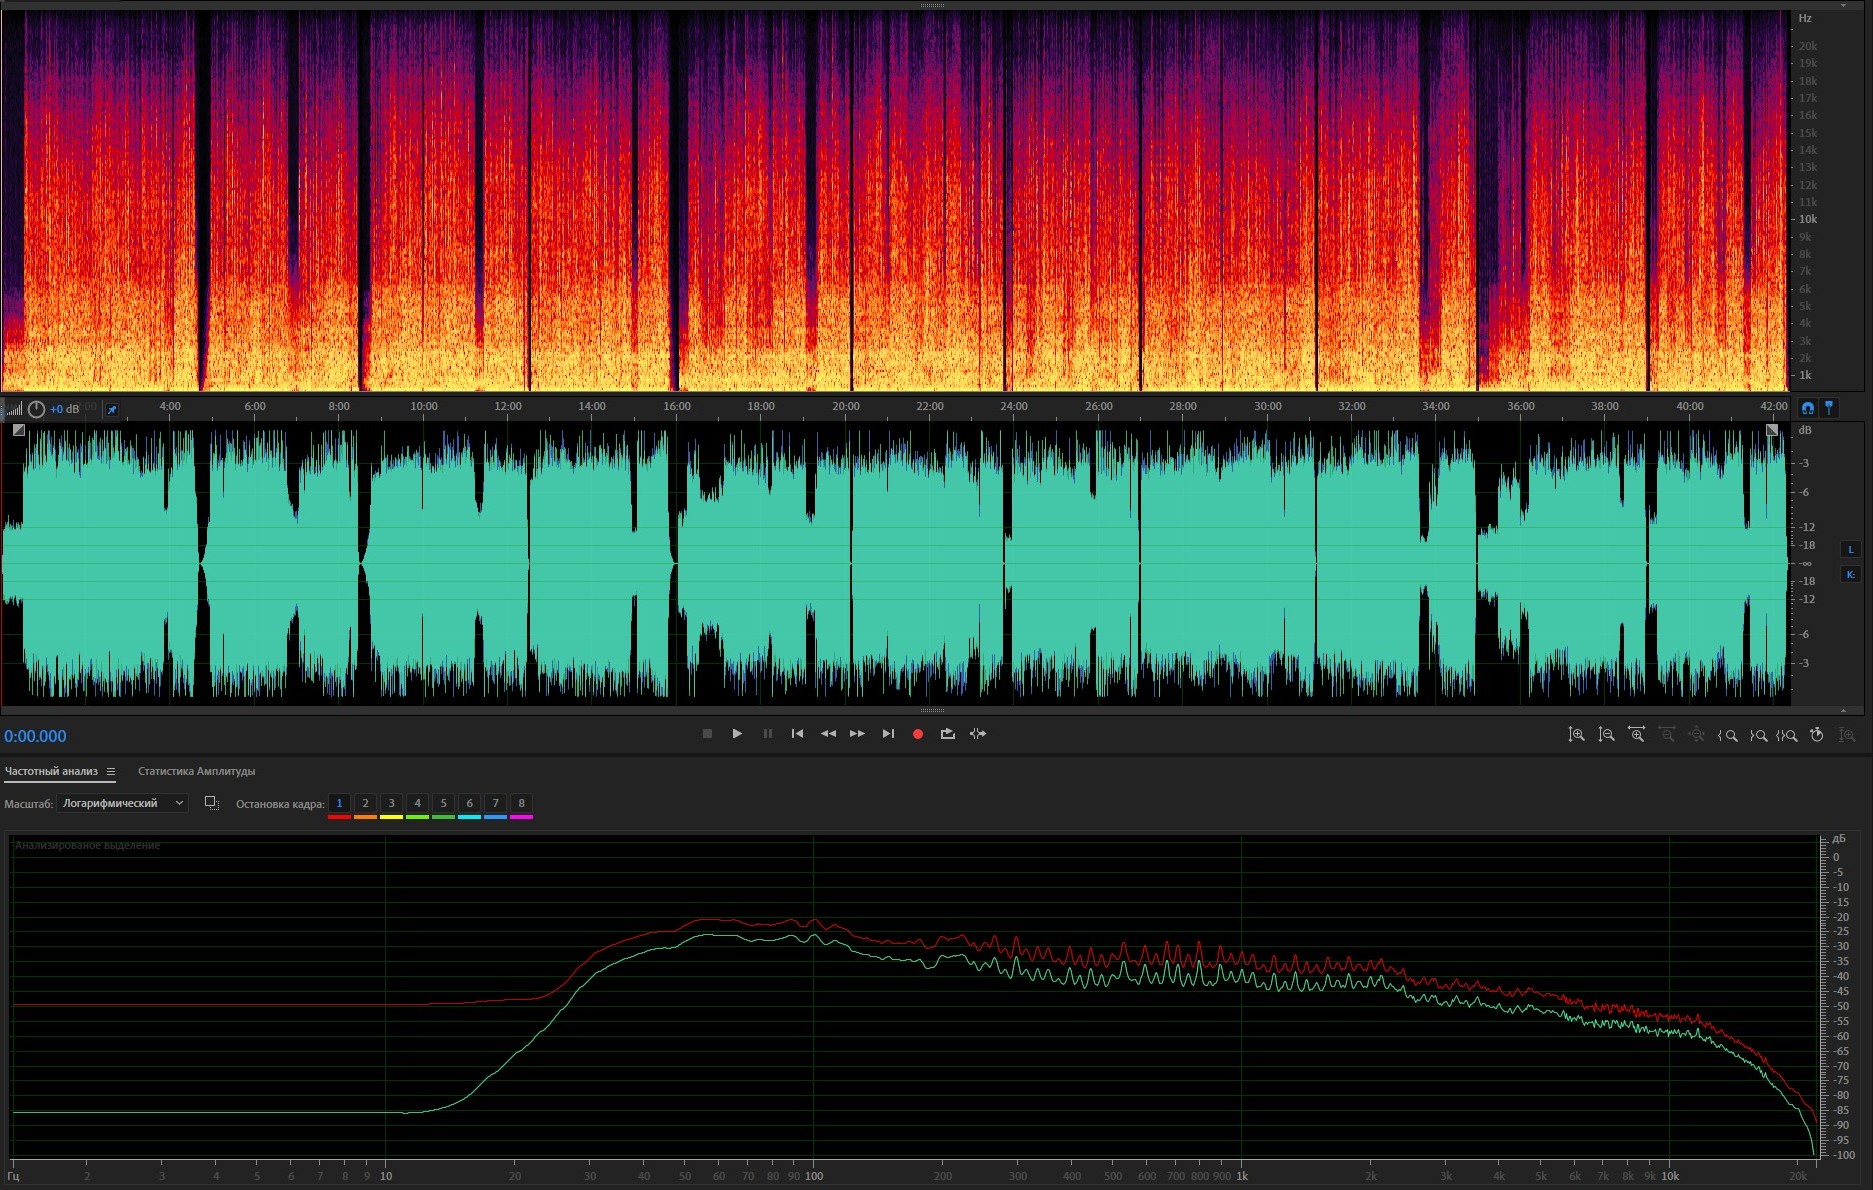This screenshot has width=1873, height=1190.
Task: Zoom out time icon
Action: [x=1667, y=735]
